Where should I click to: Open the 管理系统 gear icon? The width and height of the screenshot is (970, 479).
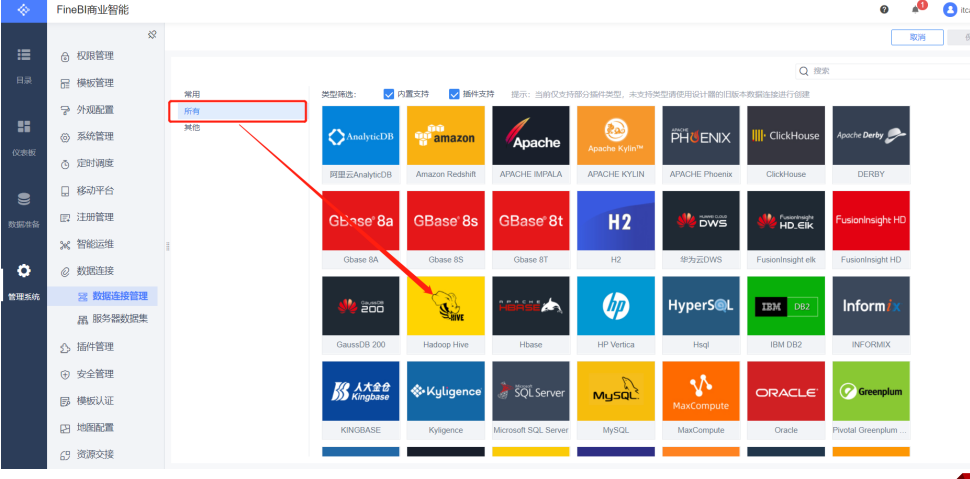click(24, 271)
